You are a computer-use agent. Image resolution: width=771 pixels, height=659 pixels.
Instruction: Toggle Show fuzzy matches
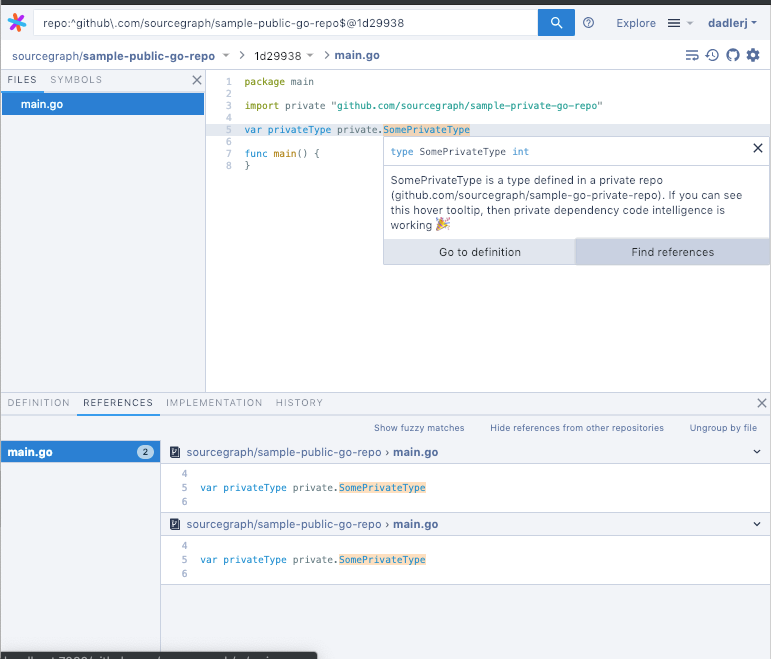[419, 428]
